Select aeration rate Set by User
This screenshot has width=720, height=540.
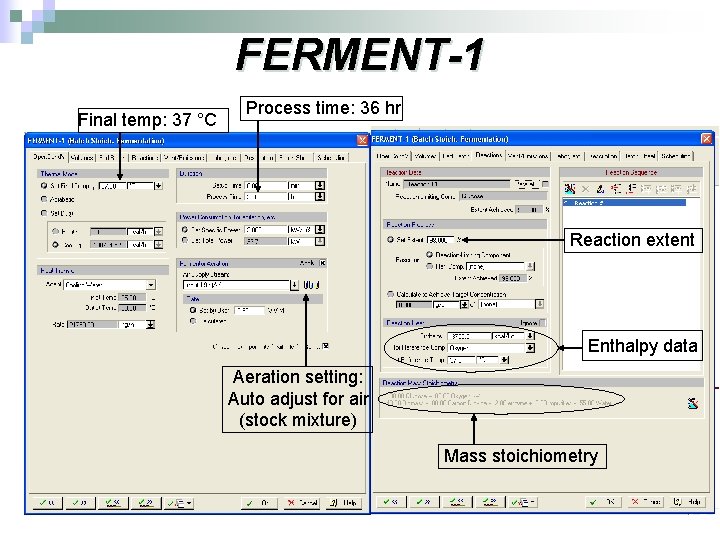tap(193, 310)
